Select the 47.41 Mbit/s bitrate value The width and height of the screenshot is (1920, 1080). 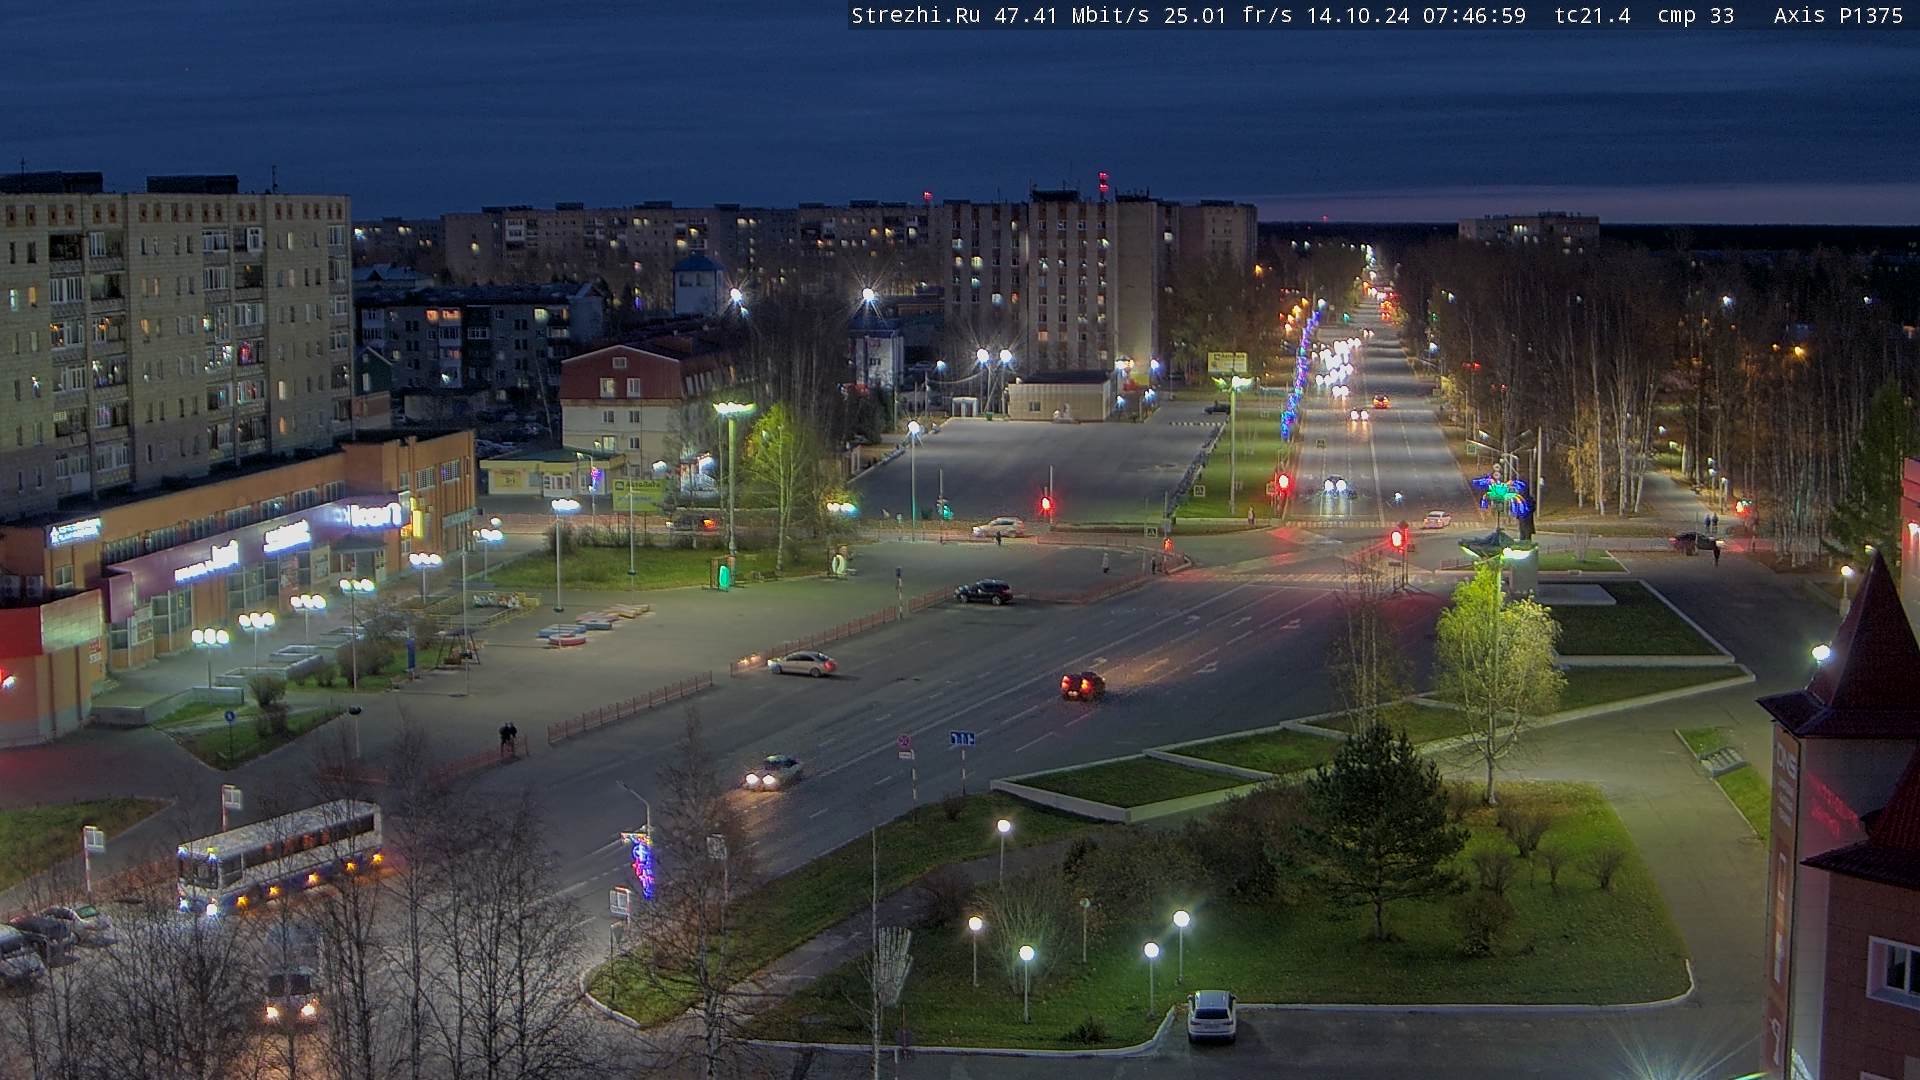pos(1071,16)
